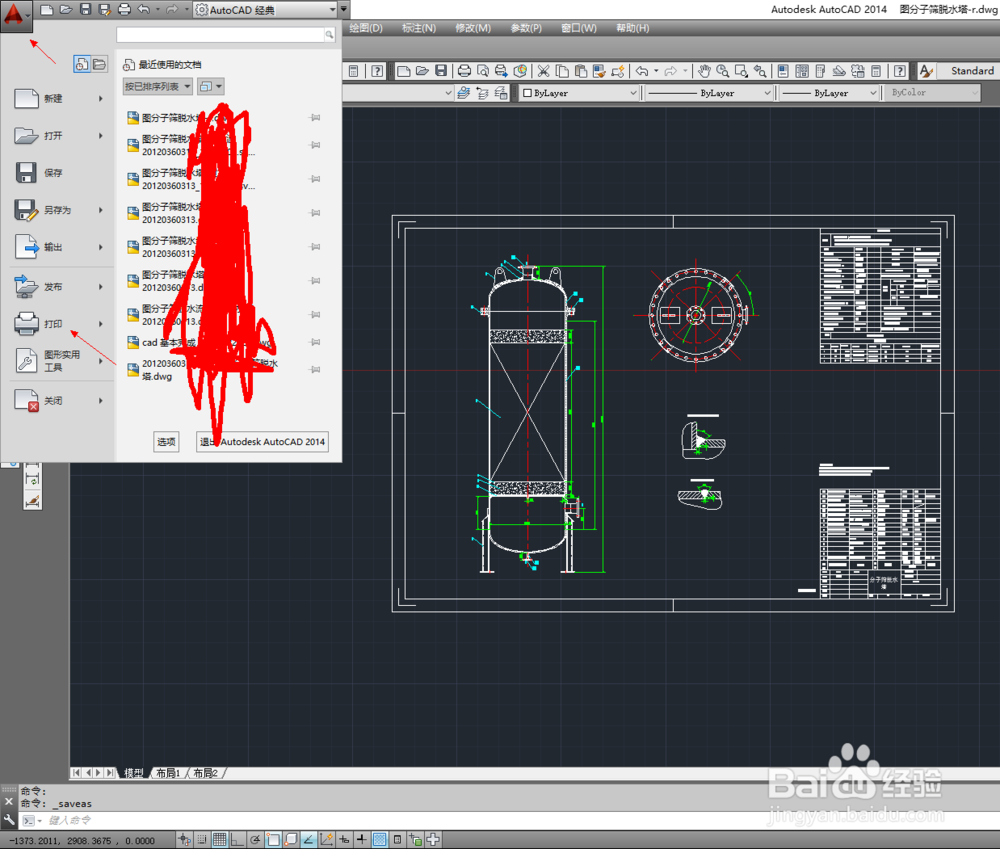Click 保存 in the application menu

tap(58, 173)
